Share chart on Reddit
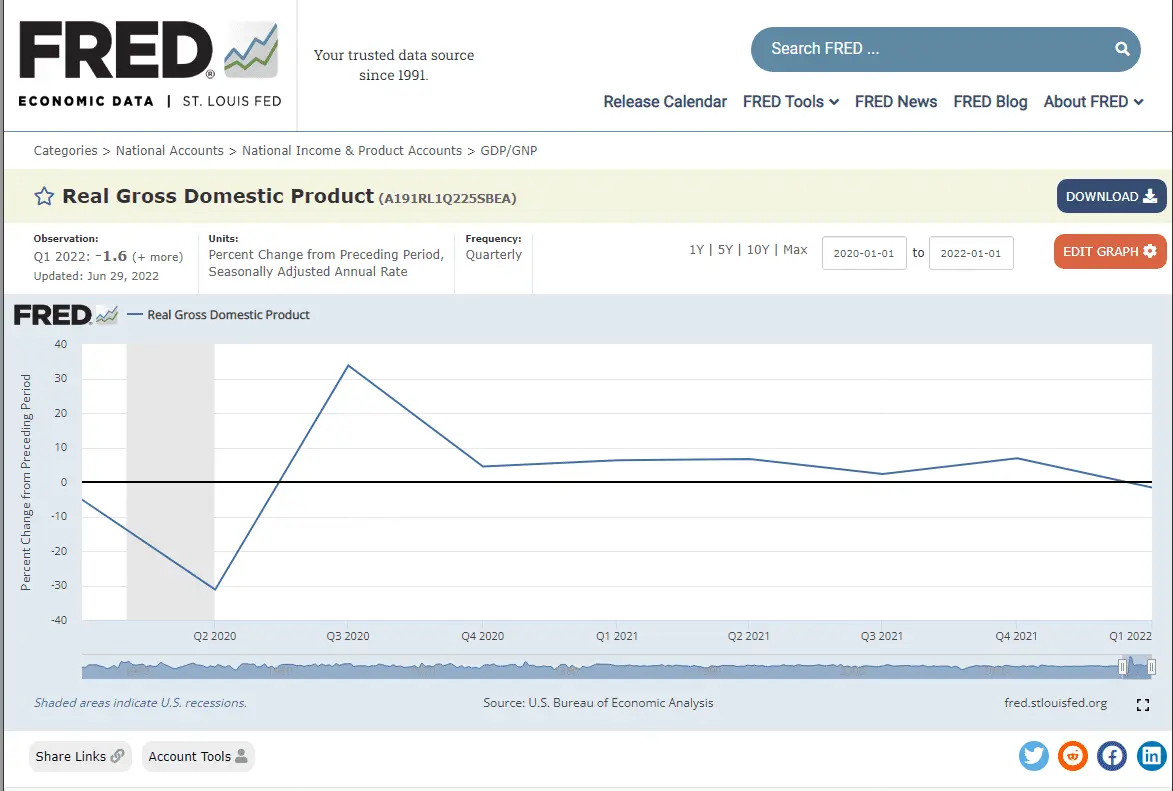 [x=1073, y=756]
